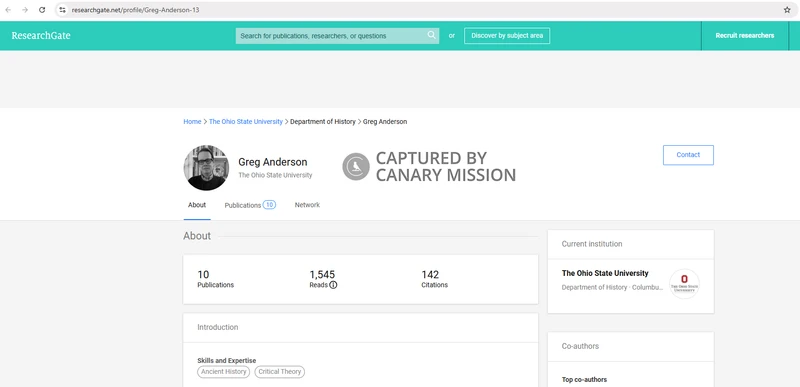Open the ResearchGate logo homepage
The width and height of the screenshot is (800, 387).
[41, 36]
